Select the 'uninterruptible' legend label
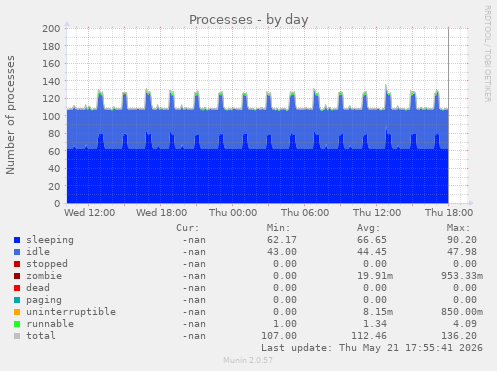 [x=71, y=312]
